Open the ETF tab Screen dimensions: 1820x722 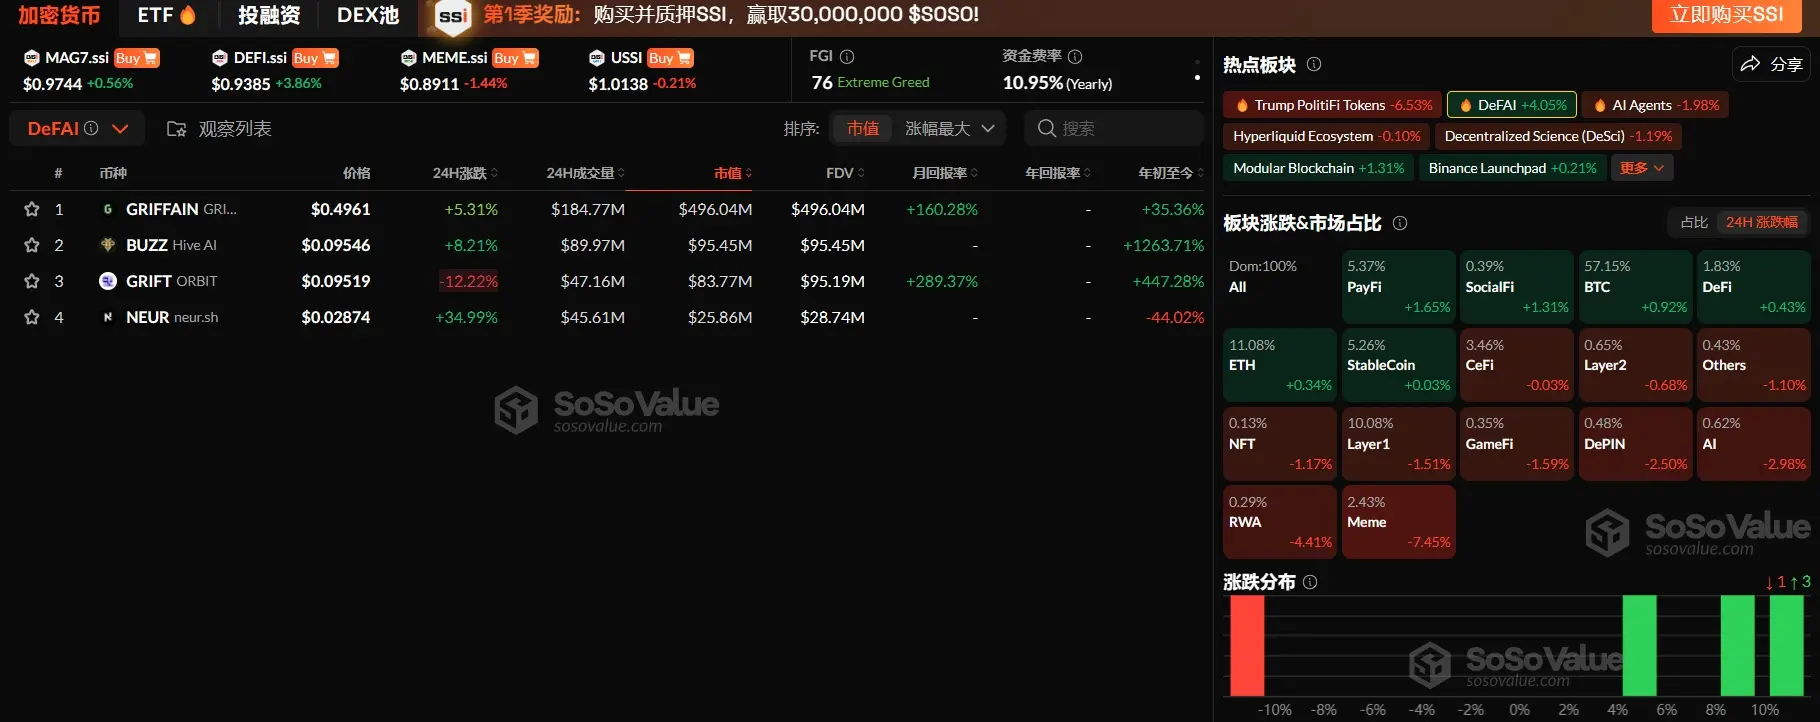click(166, 15)
